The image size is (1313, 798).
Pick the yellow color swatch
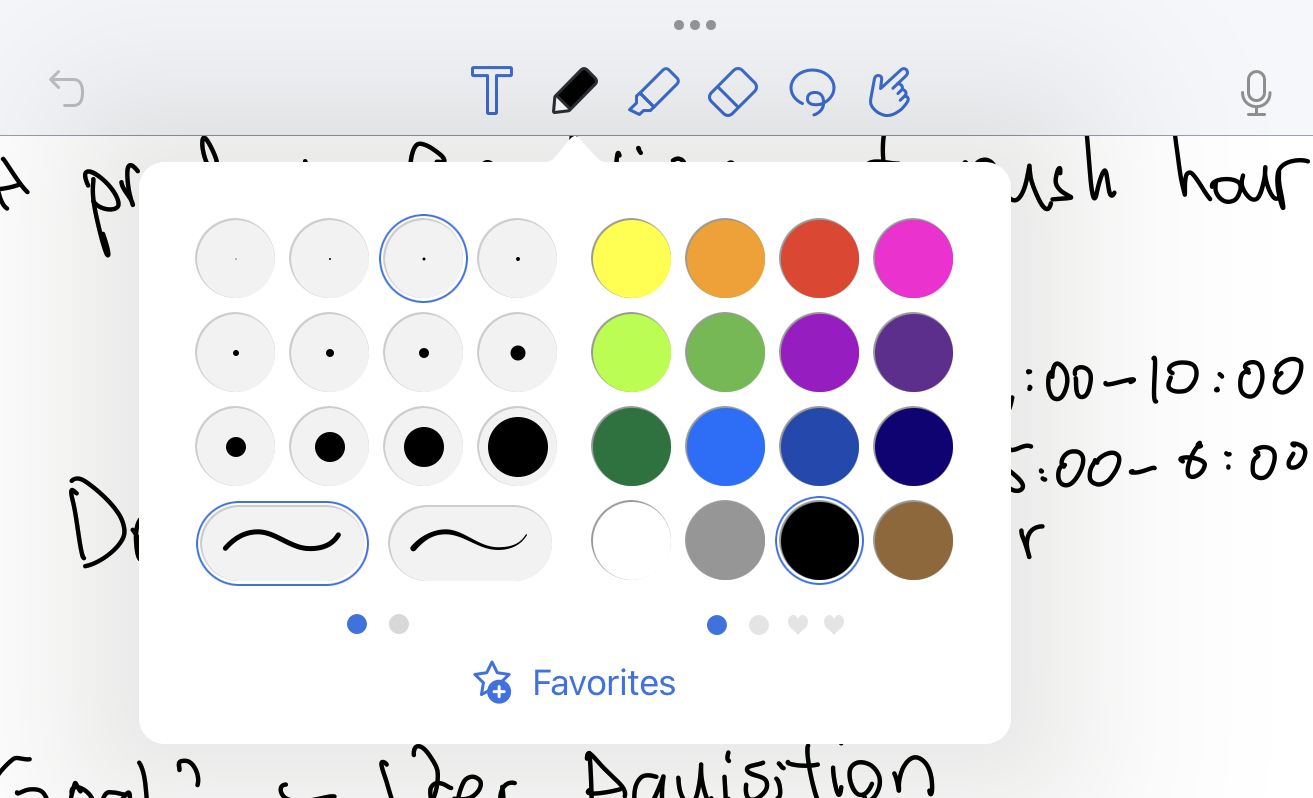click(631, 259)
